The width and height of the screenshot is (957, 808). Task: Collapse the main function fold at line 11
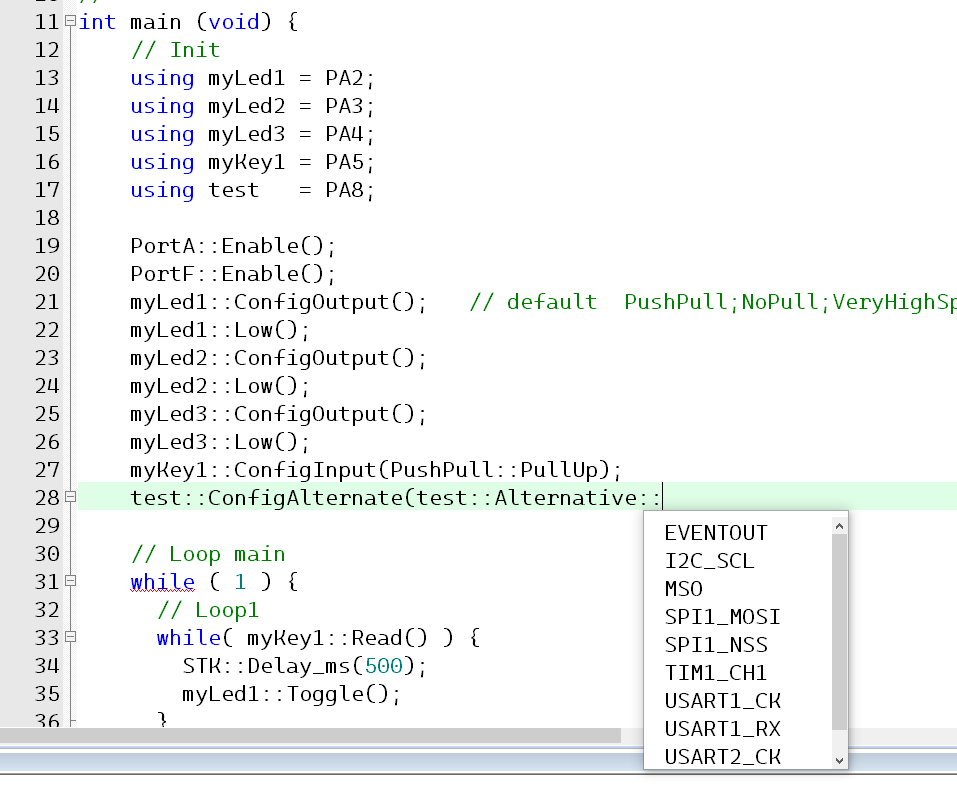(x=69, y=21)
